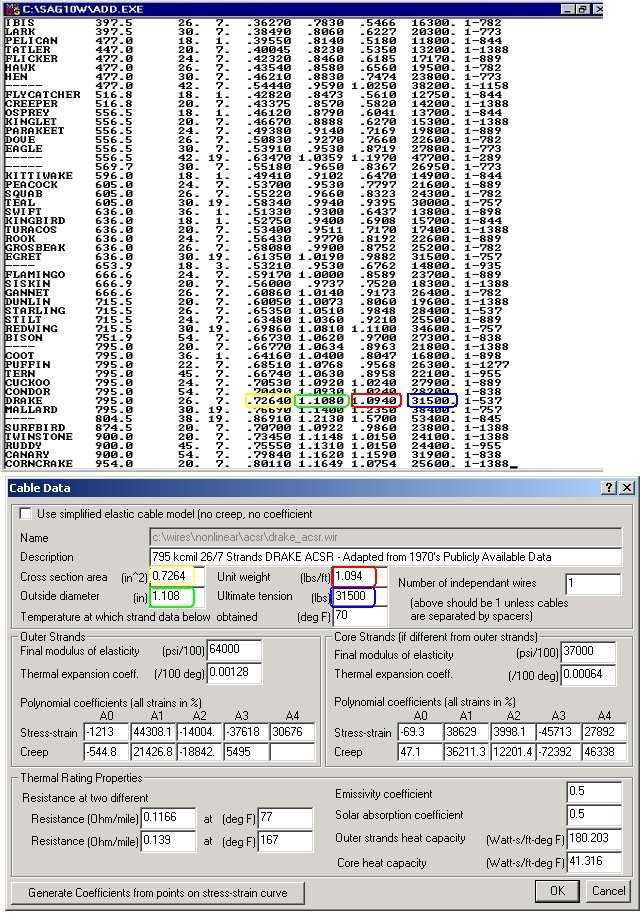Click the strand data temperature field 70

click(x=360, y=616)
